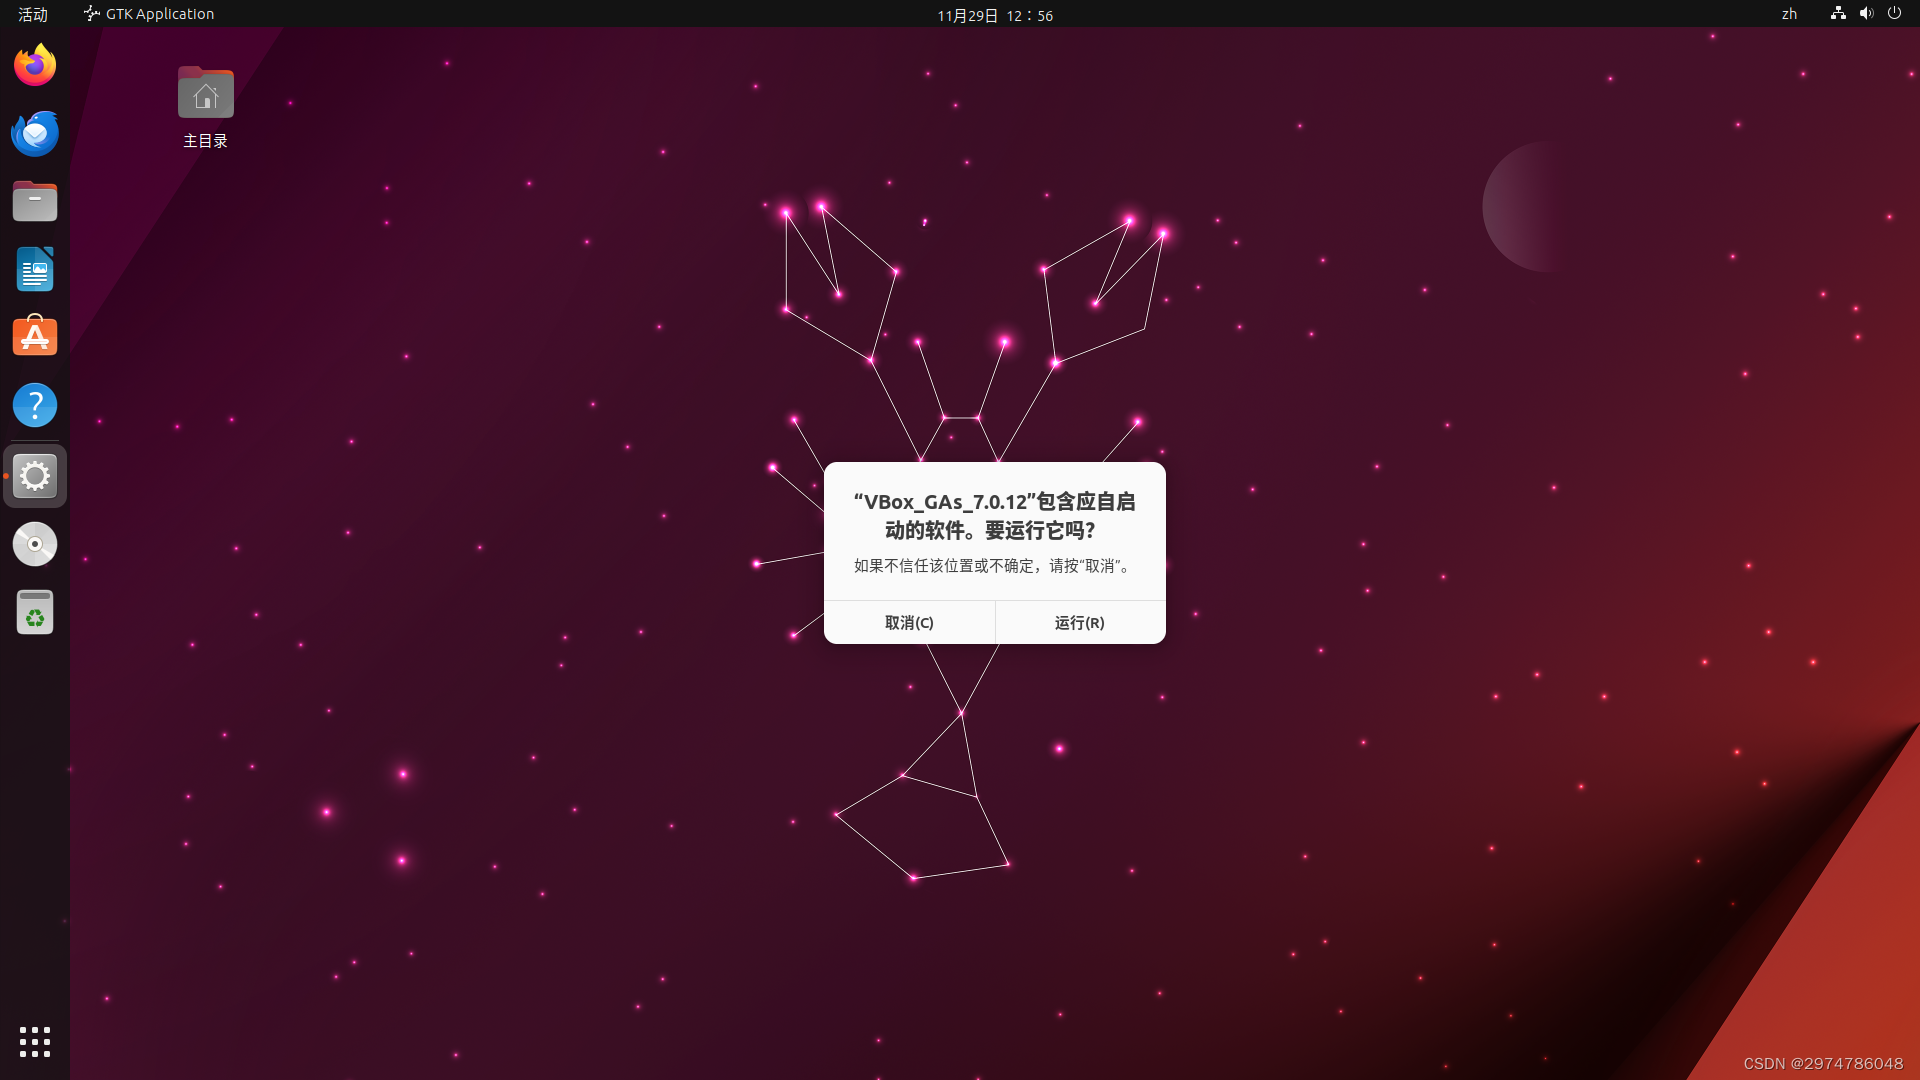Open the Trash bin in dock

pyautogui.click(x=35, y=612)
